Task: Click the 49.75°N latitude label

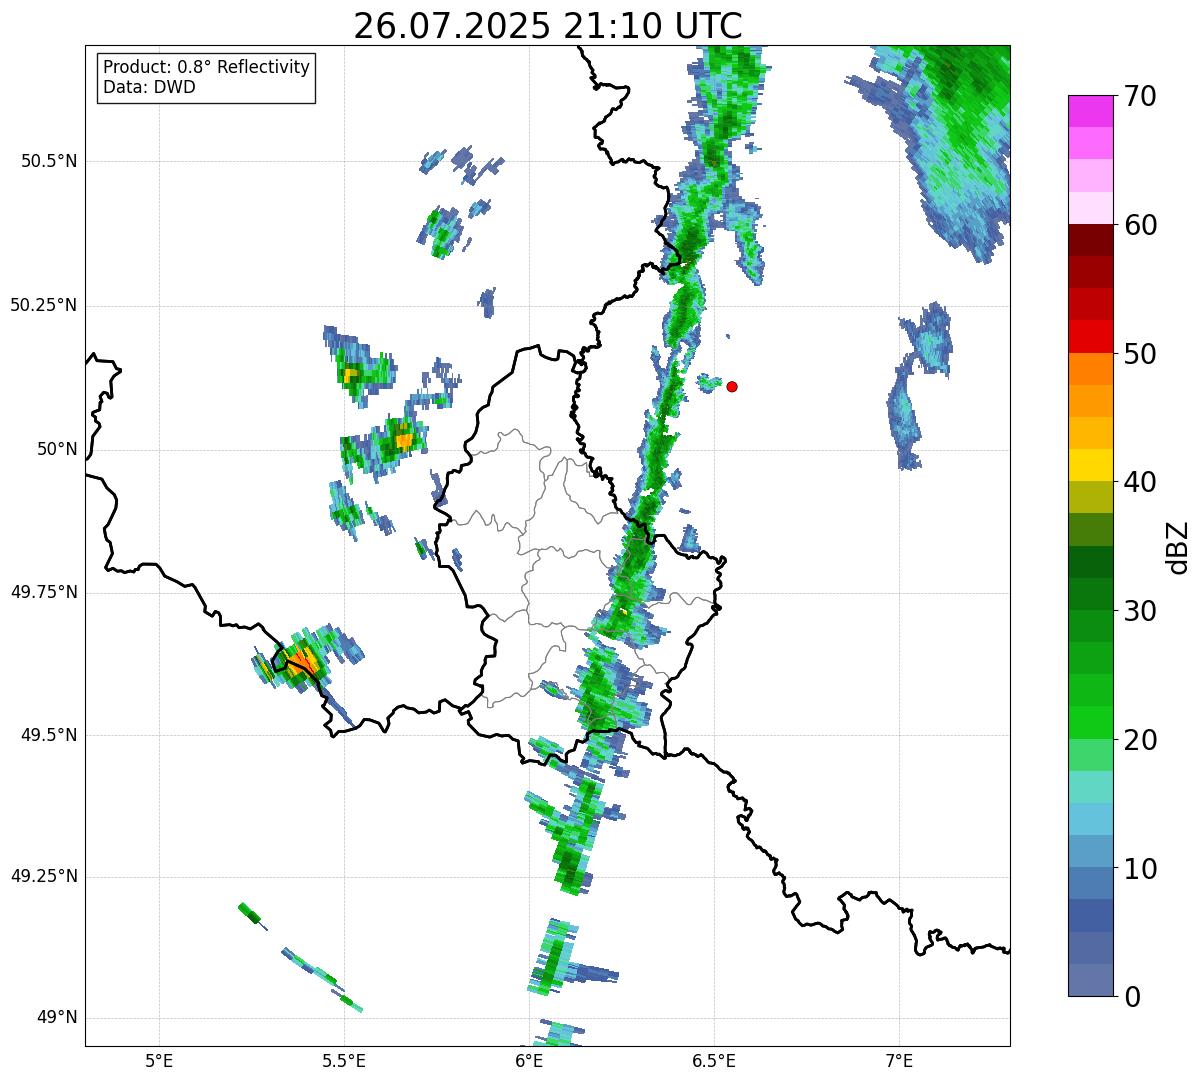Action: [x=43, y=592]
